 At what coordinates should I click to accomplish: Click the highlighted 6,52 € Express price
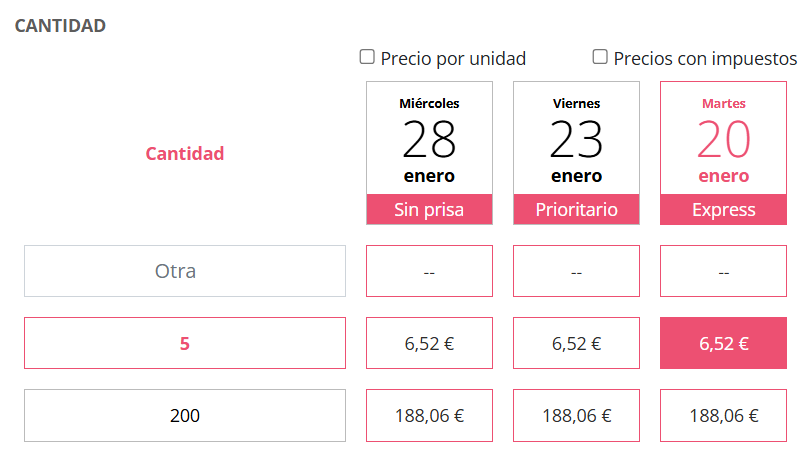[723, 343]
